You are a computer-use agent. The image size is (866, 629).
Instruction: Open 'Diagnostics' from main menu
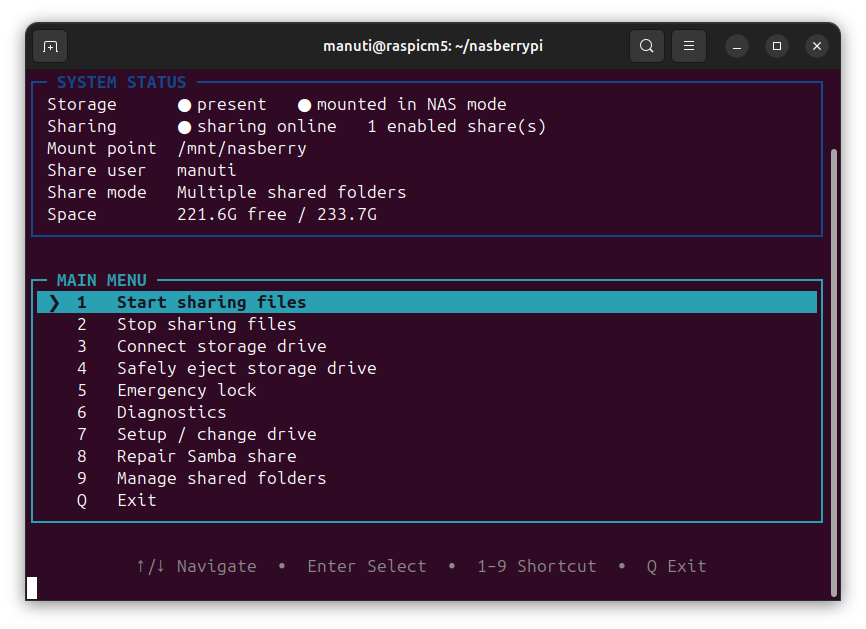tap(426, 413)
